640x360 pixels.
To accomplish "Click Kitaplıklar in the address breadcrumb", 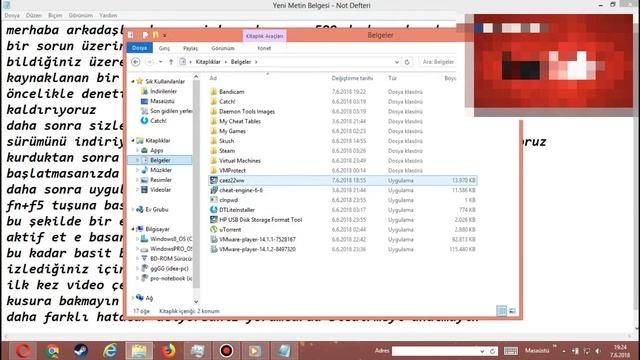I will click(x=208, y=62).
